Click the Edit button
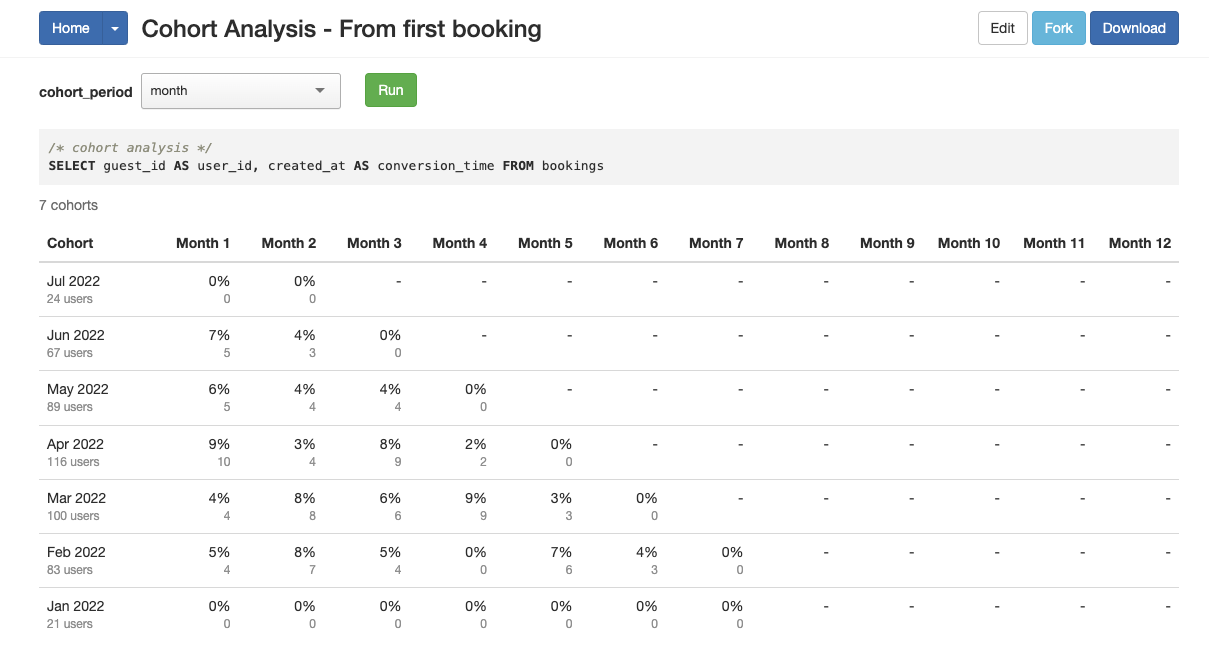 click(1002, 28)
